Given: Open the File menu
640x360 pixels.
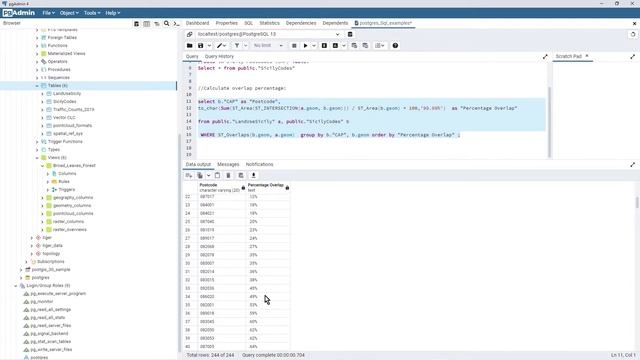Looking at the screenshot, I should [x=48, y=13].
